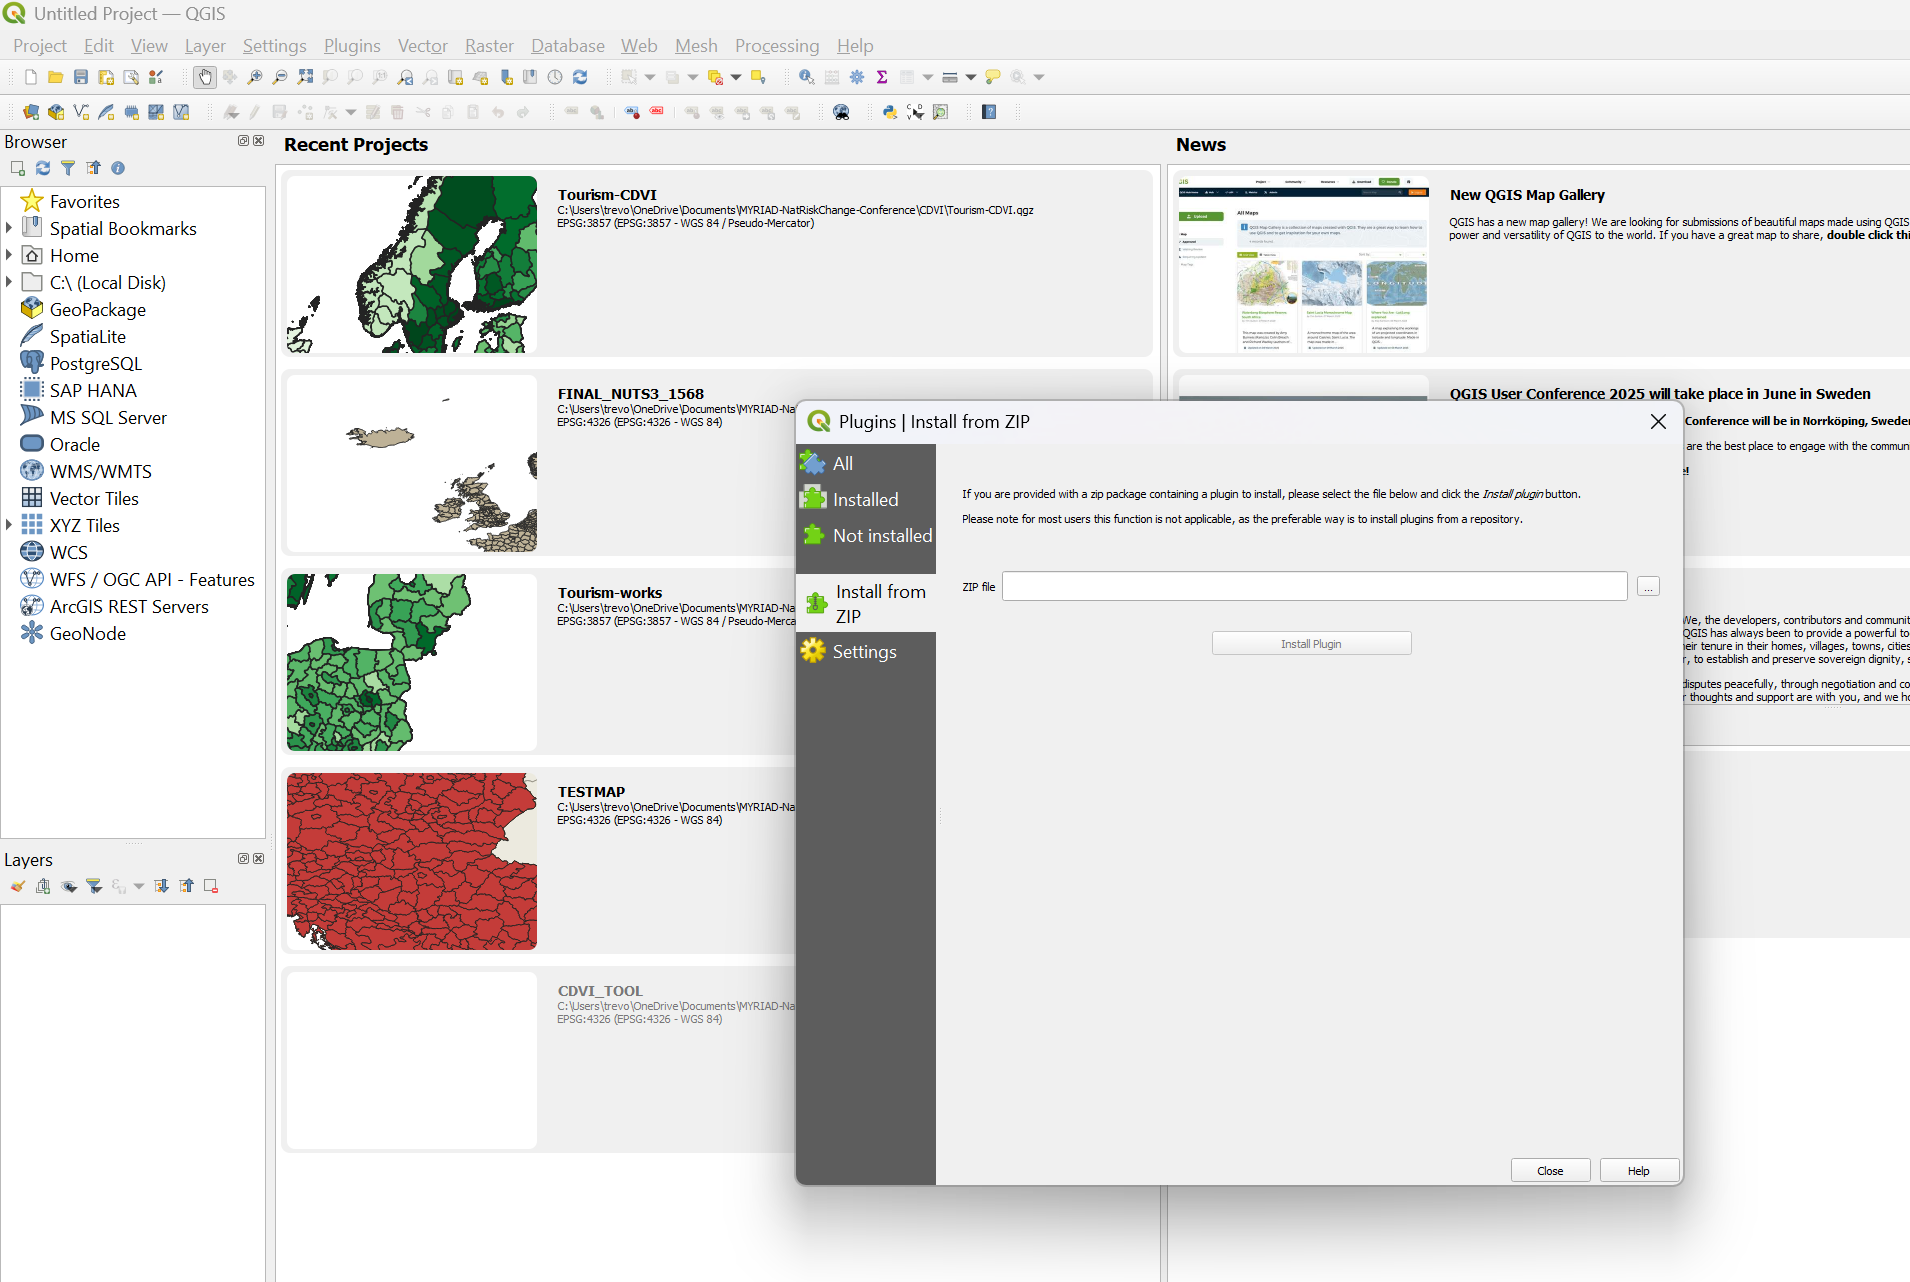The image size is (1910, 1282).
Task: Open filter-legend-by-expression dropdown in Layers
Action: (139, 886)
